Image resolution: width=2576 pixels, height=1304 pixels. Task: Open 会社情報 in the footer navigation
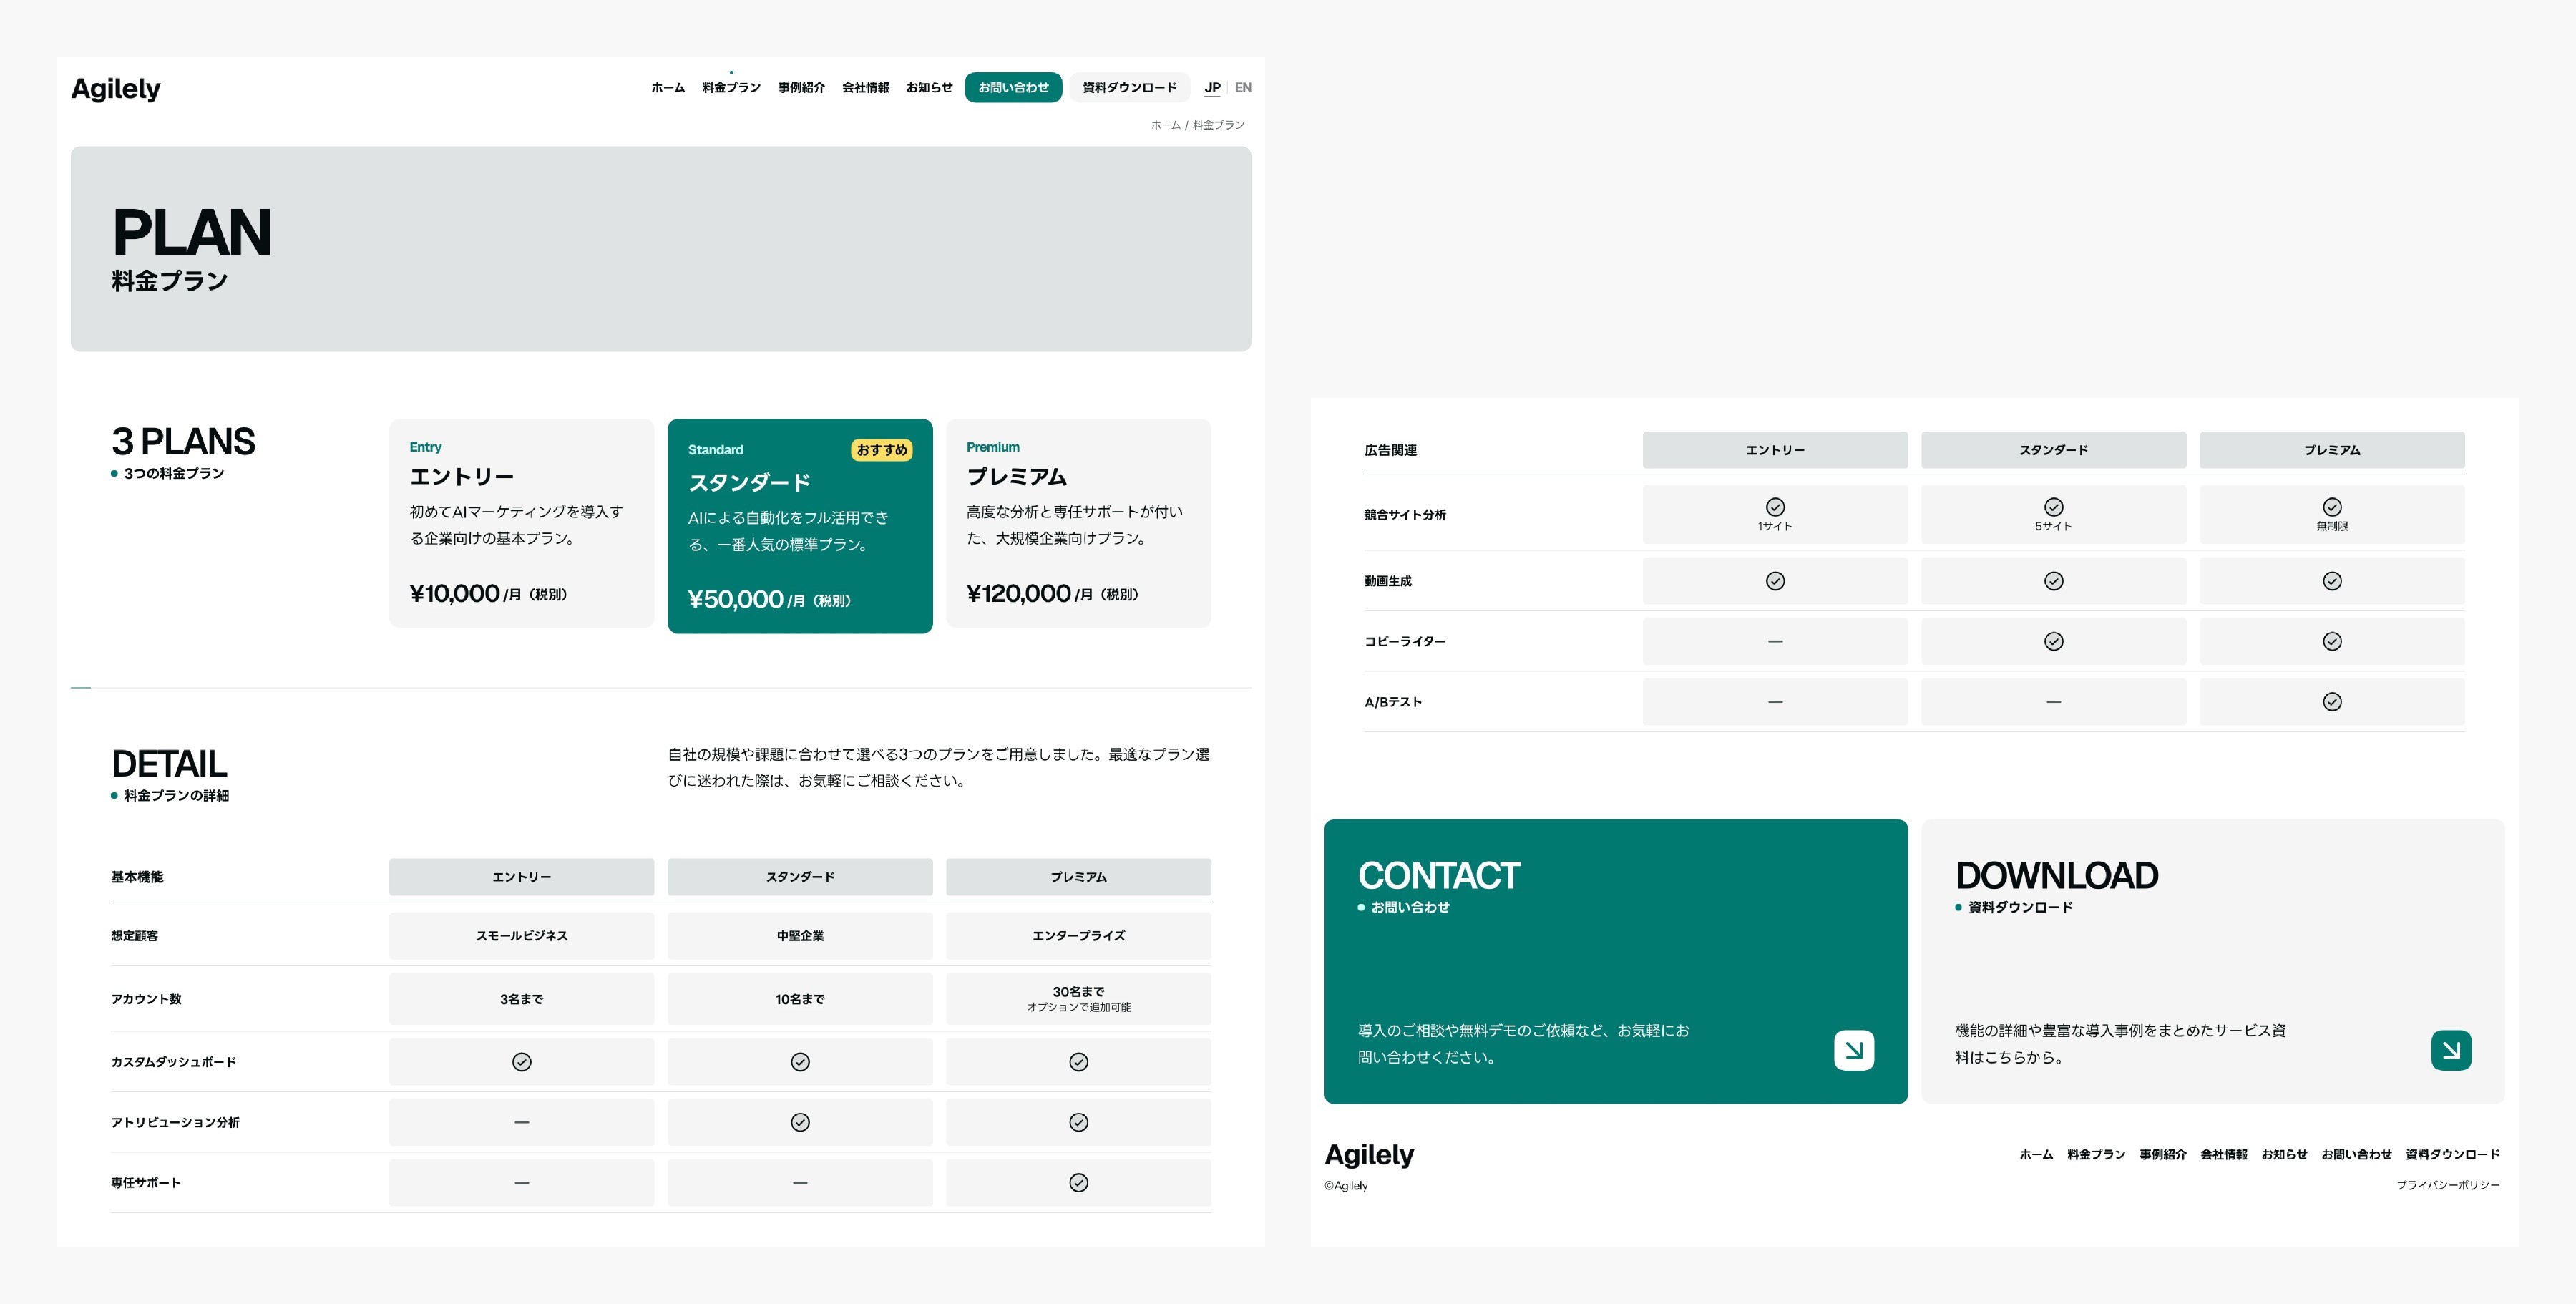pos(2223,1155)
